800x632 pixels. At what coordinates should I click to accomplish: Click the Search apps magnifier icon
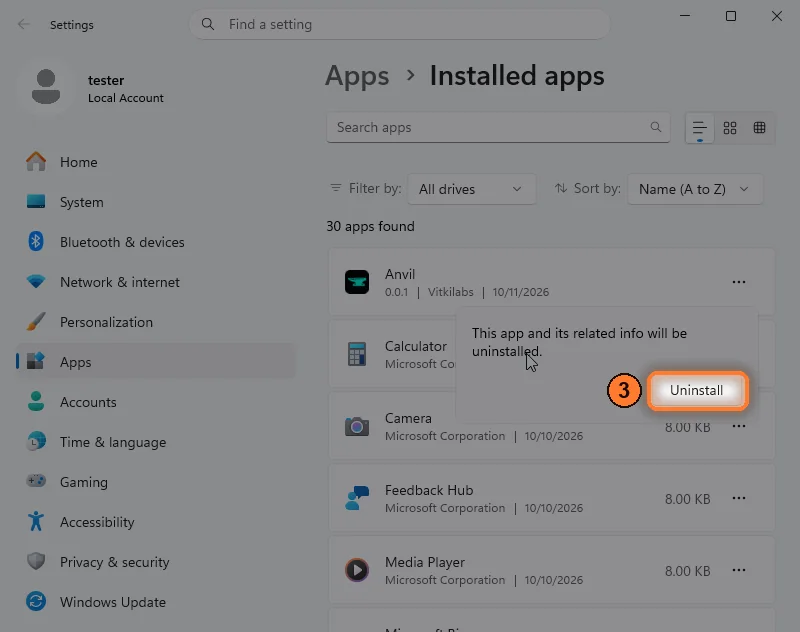pyautogui.click(x=656, y=127)
